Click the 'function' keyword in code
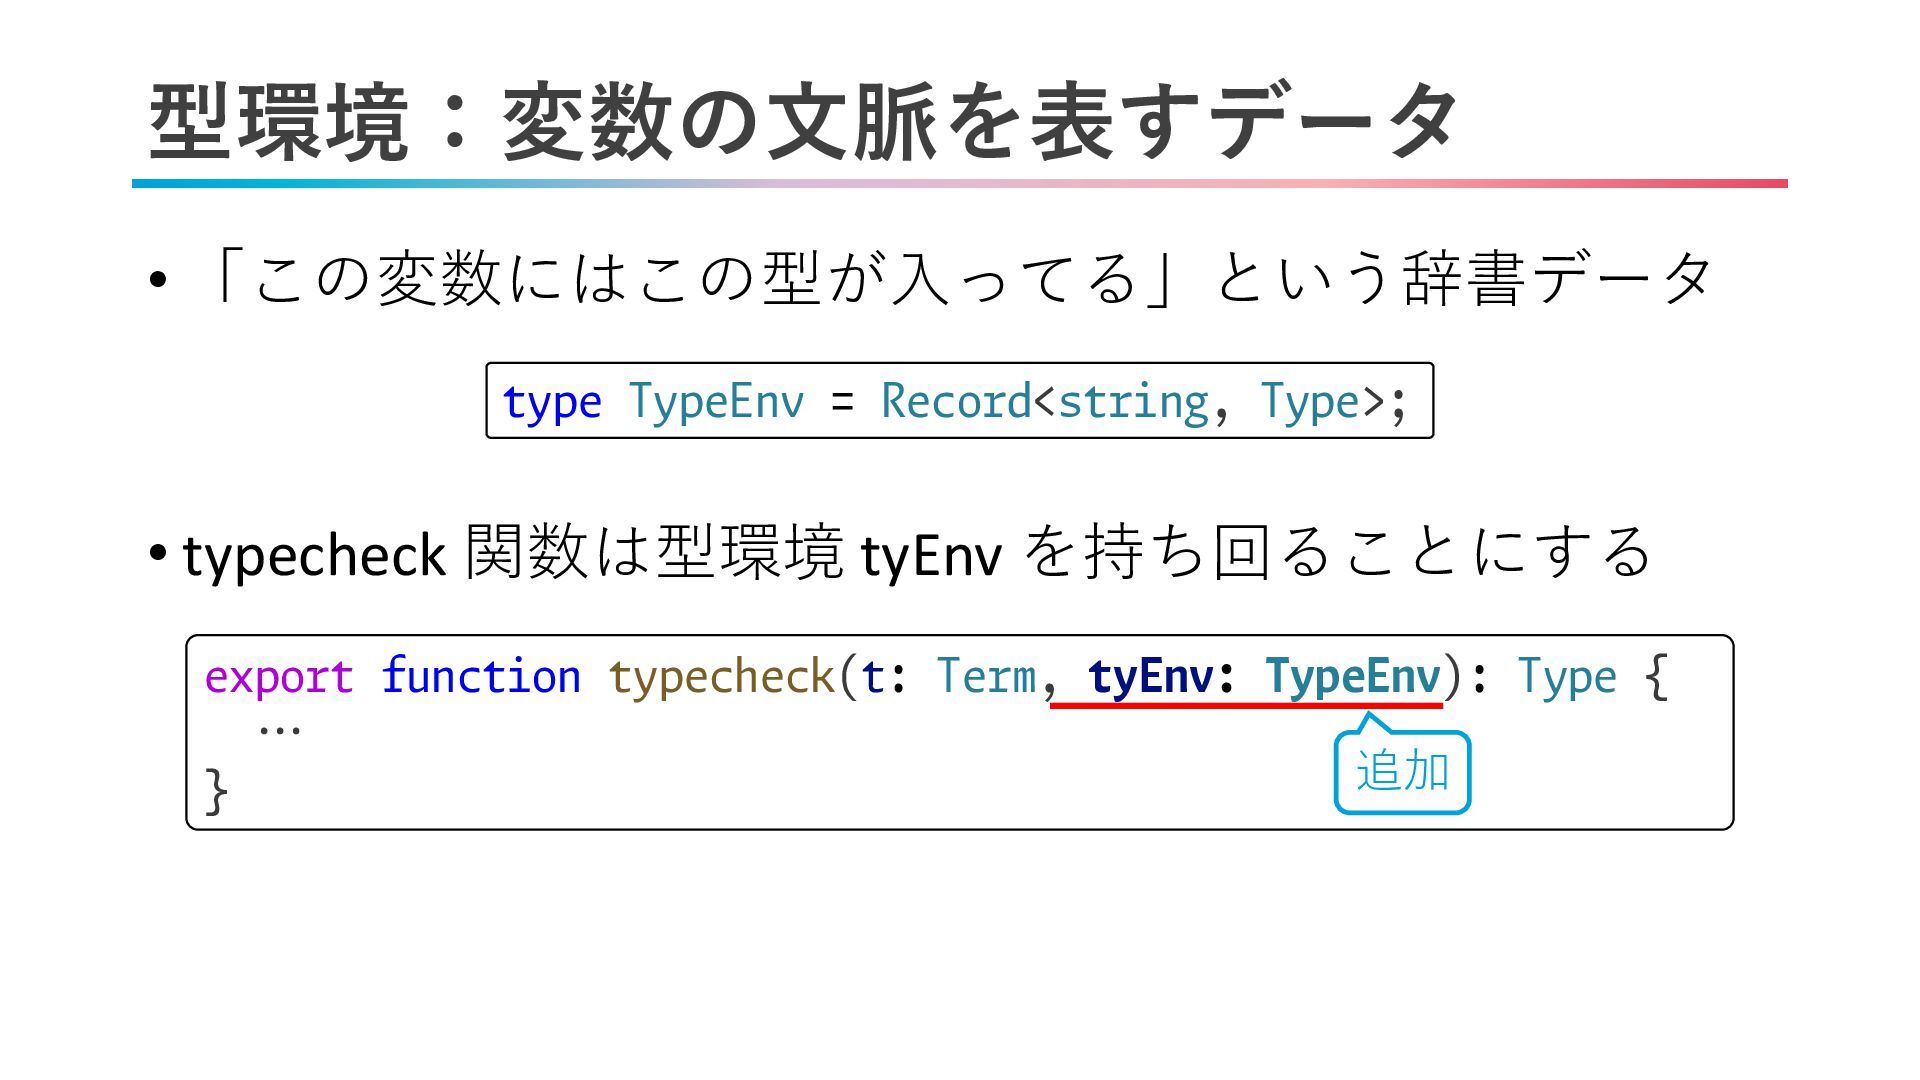 [481, 678]
